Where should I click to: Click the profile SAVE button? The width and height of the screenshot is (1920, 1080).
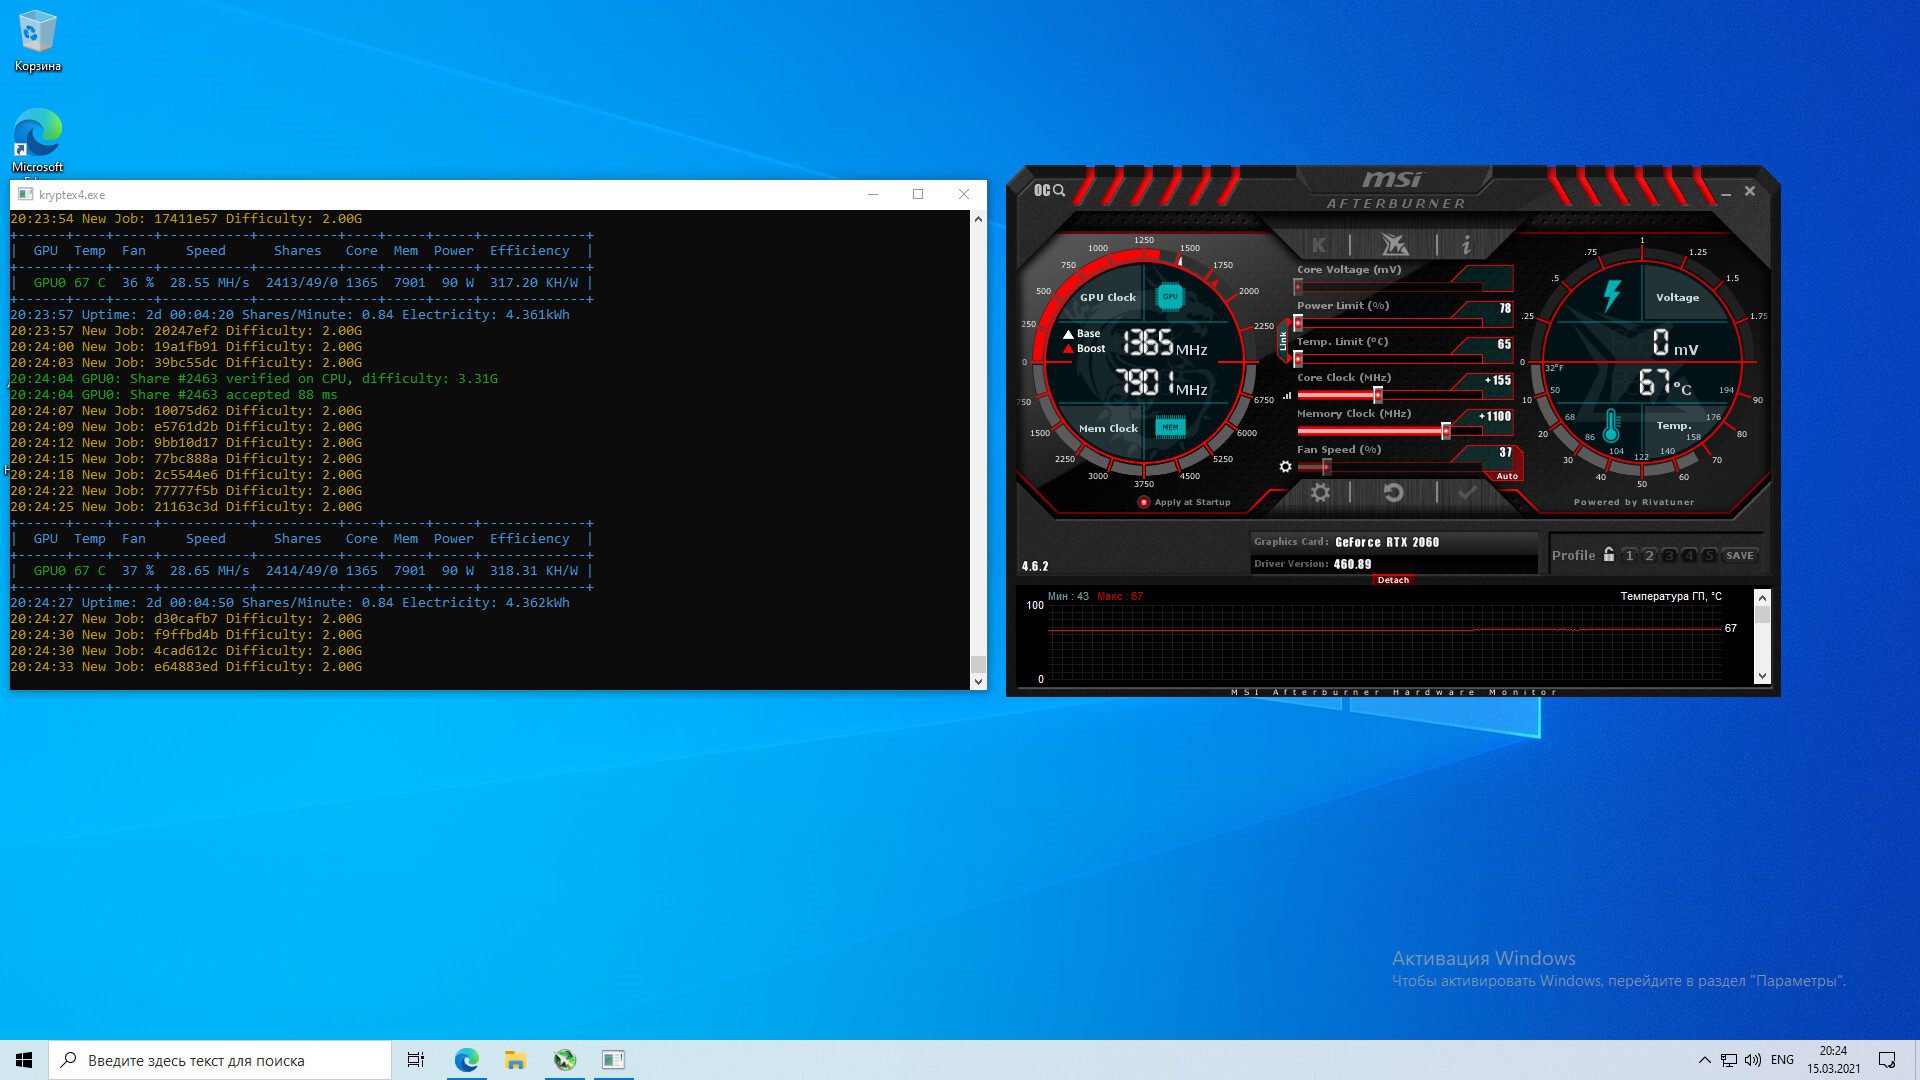click(x=1740, y=555)
